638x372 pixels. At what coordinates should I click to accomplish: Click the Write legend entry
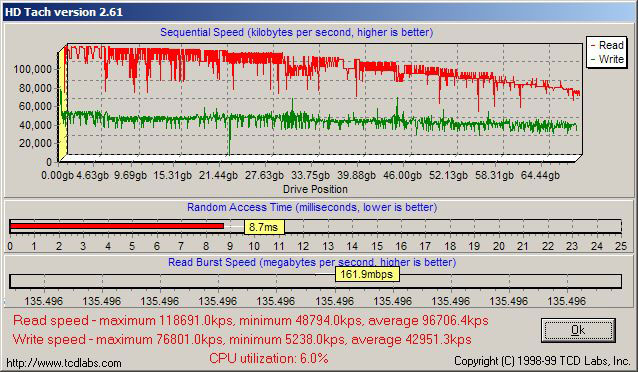coord(606,59)
